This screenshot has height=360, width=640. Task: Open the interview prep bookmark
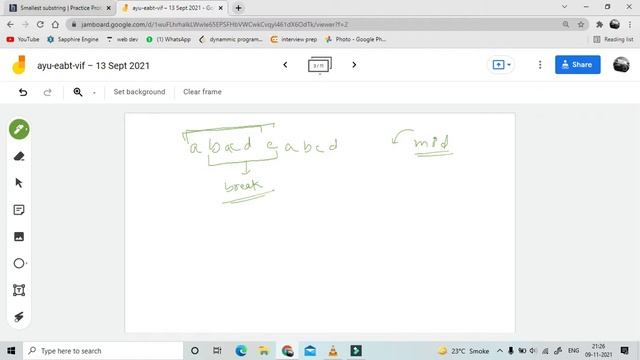coord(293,39)
